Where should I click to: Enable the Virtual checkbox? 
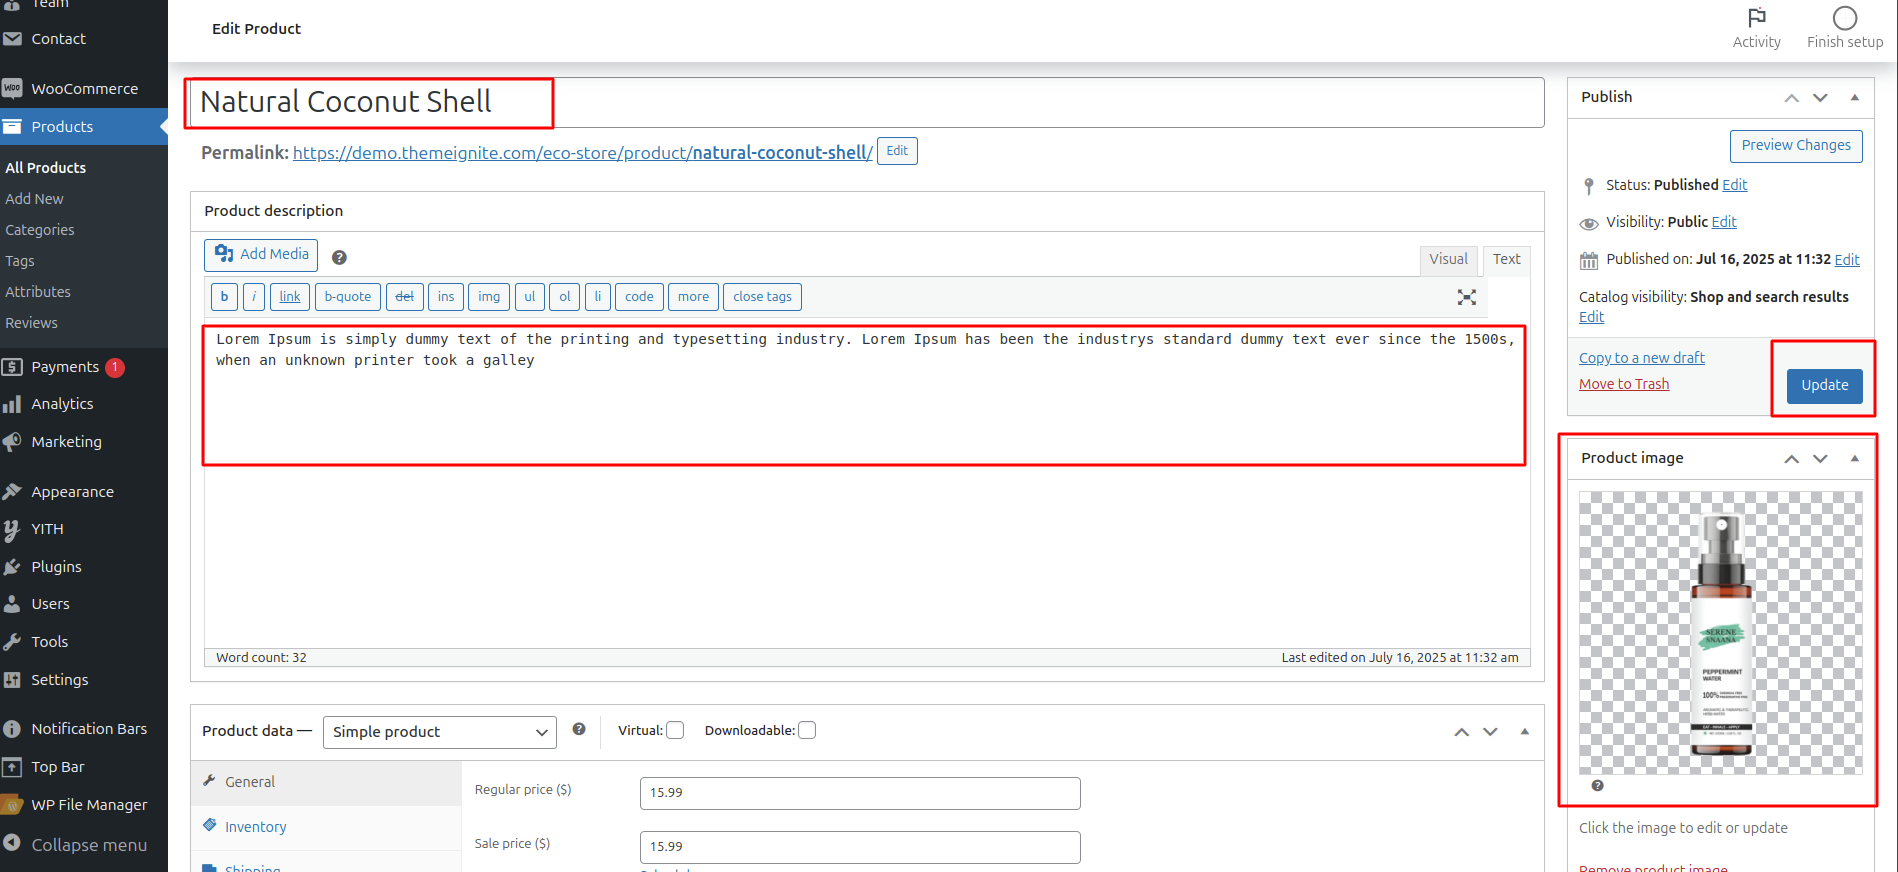click(676, 731)
